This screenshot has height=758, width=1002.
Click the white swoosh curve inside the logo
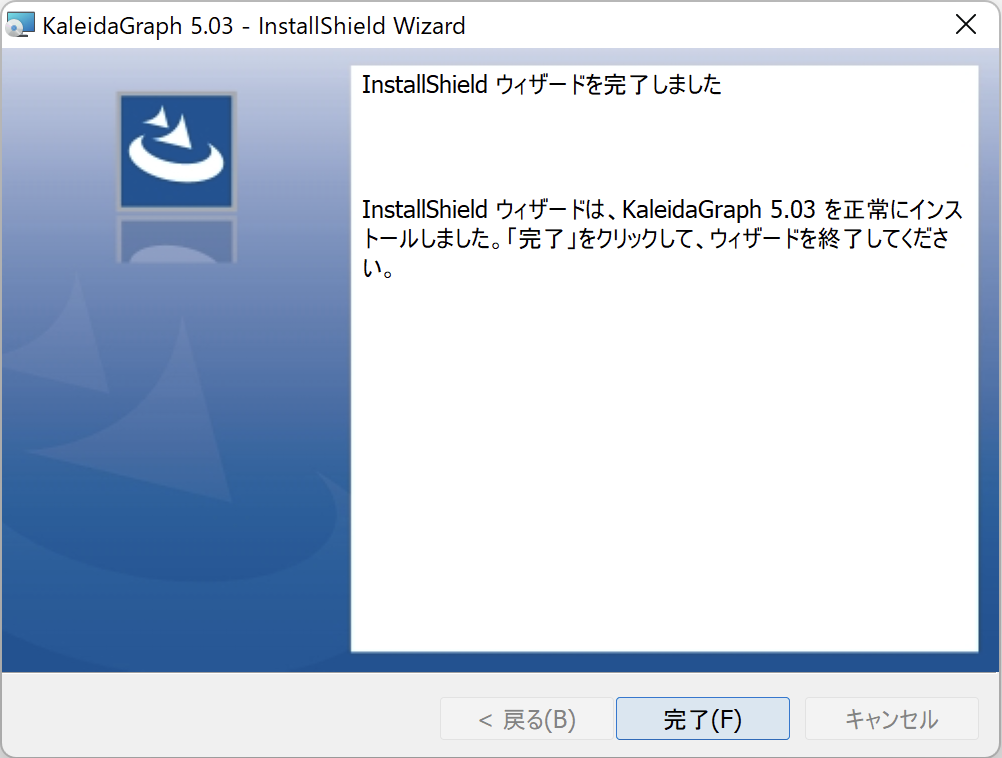click(176, 167)
